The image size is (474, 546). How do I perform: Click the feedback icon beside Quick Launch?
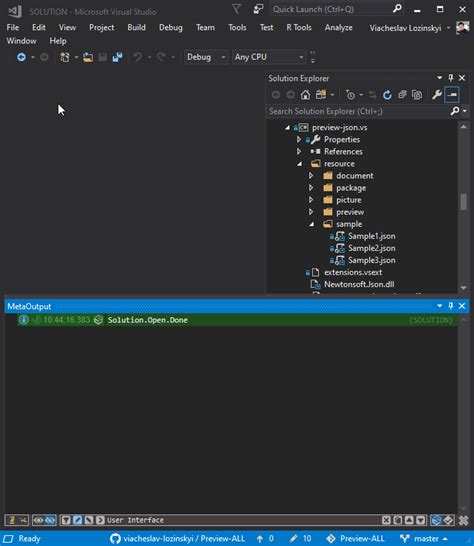tap(258, 9)
